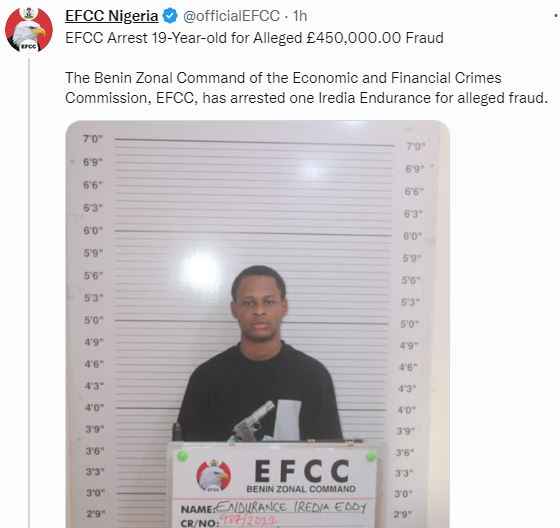Image resolution: width=560 pixels, height=528 pixels.
Task: Click the left green pin on placard
Action: click(x=182, y=455)
